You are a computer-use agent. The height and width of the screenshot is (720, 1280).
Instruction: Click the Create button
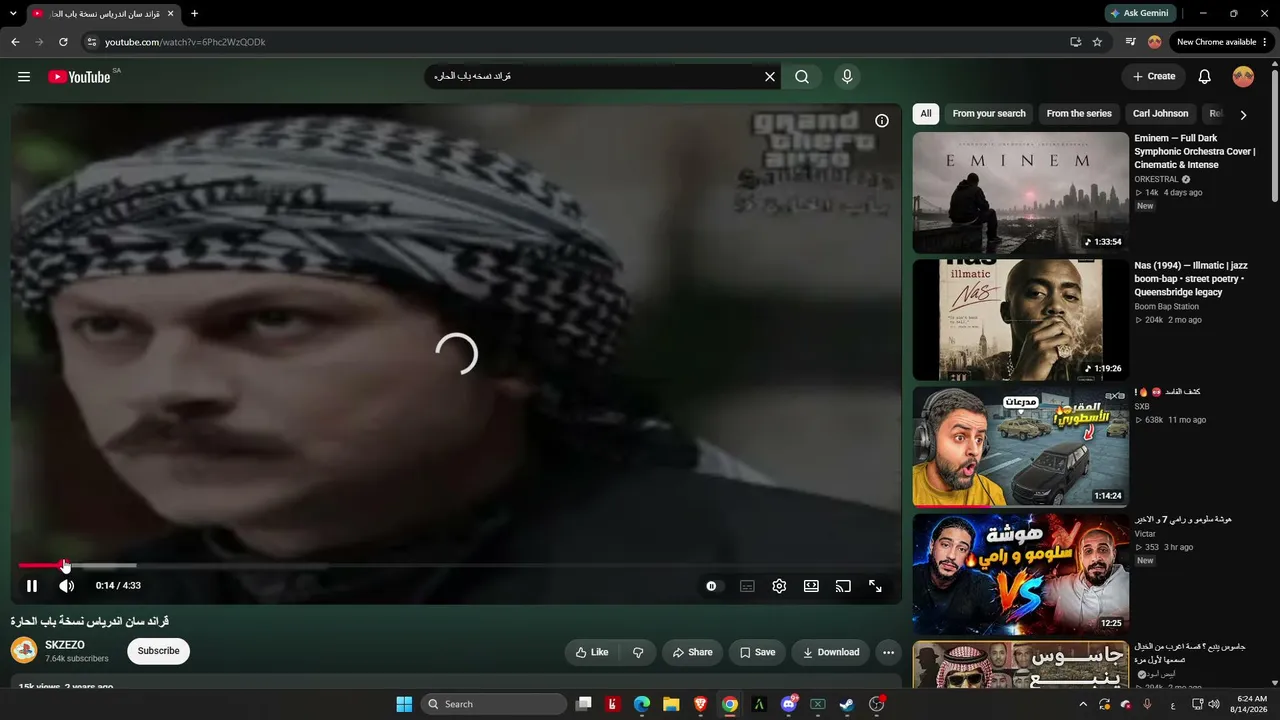pos(1153,77)
